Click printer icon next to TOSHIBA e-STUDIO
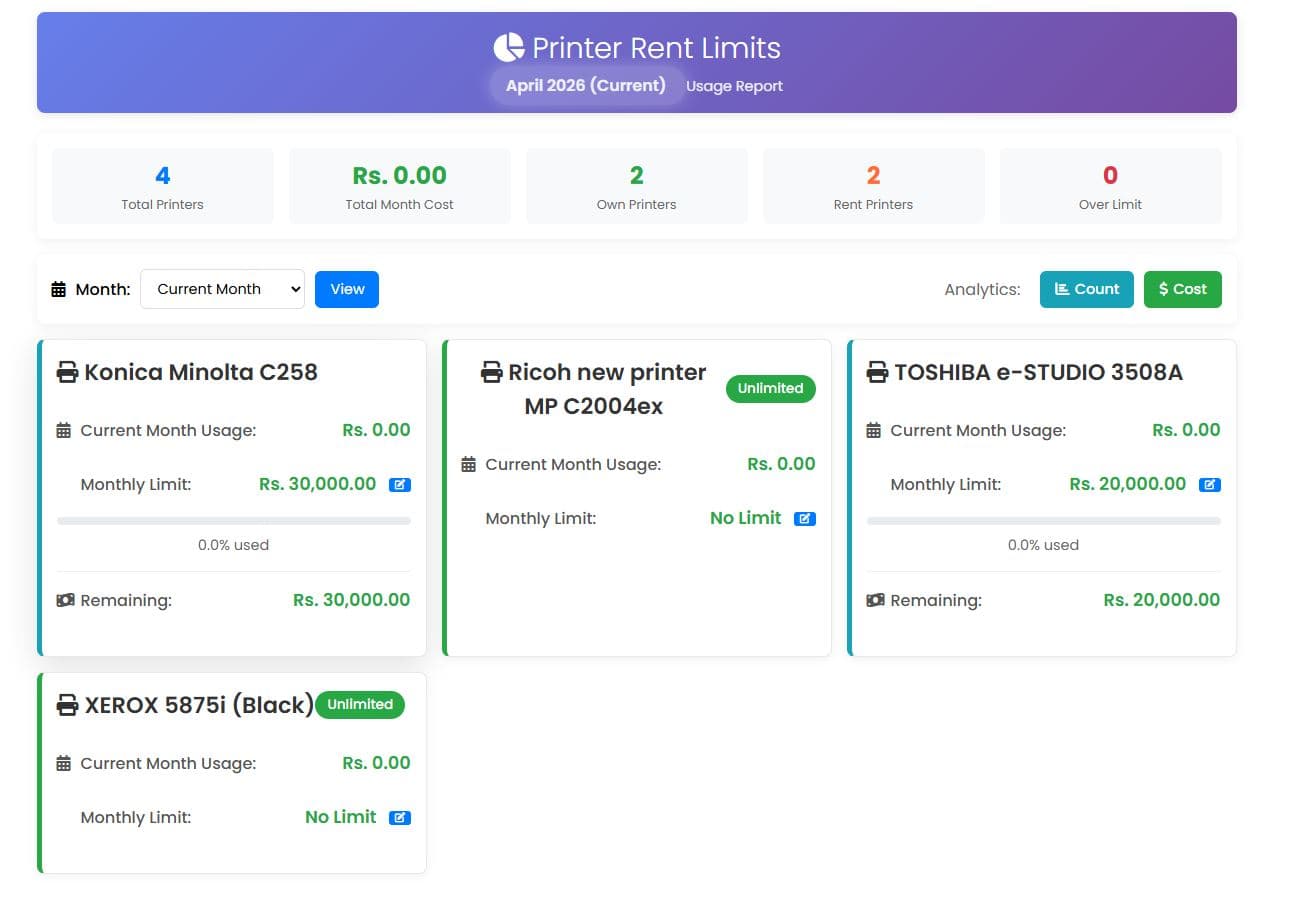Screen dimensions: 1302x897 877,373
